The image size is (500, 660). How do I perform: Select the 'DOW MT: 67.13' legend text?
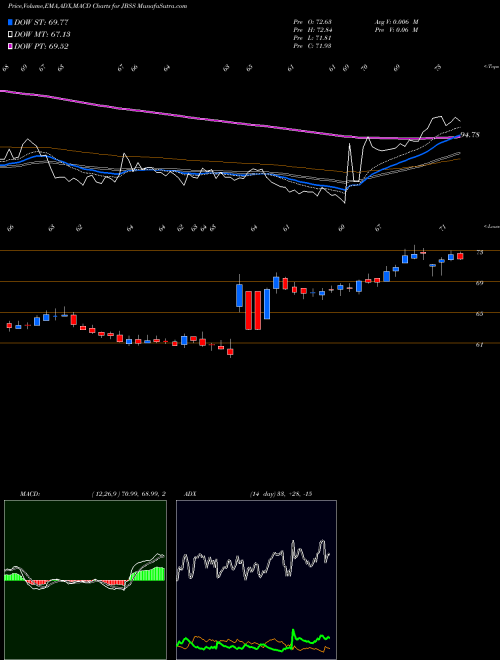click(42, 35)
